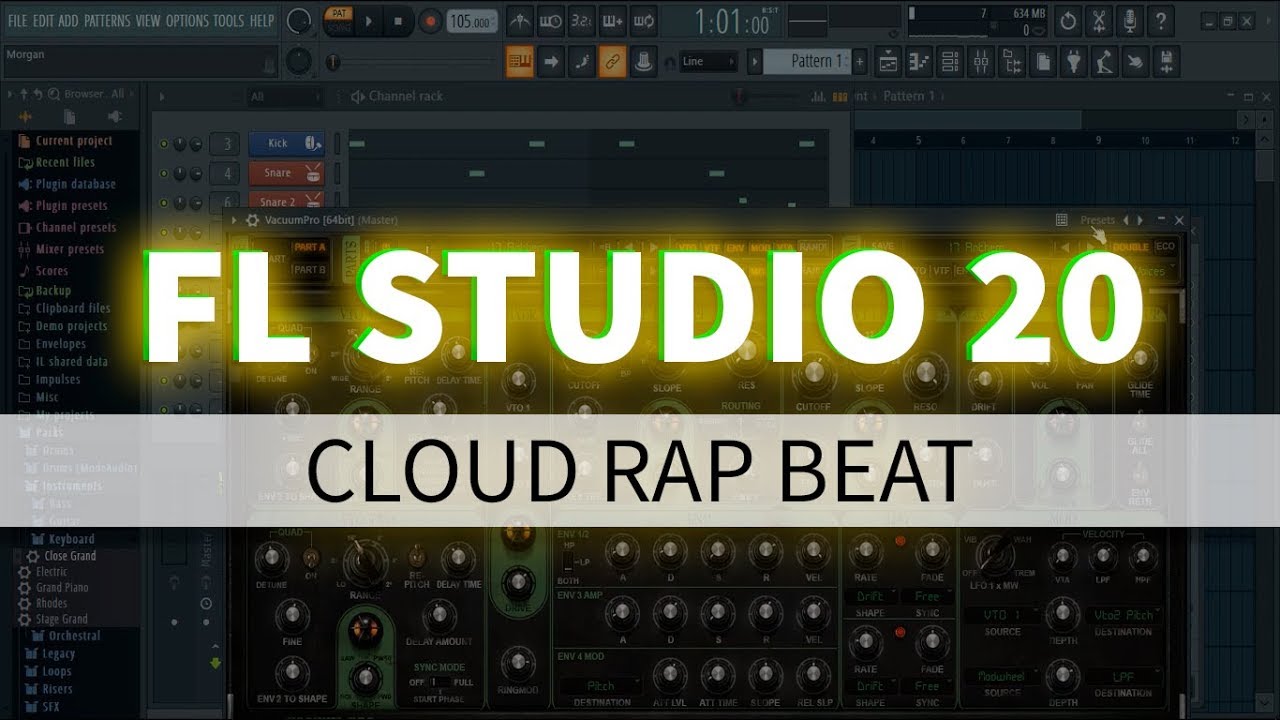Expand Mixer presets in browser
Viewport: 1280px width, 720px height.
tap(61, 249)
